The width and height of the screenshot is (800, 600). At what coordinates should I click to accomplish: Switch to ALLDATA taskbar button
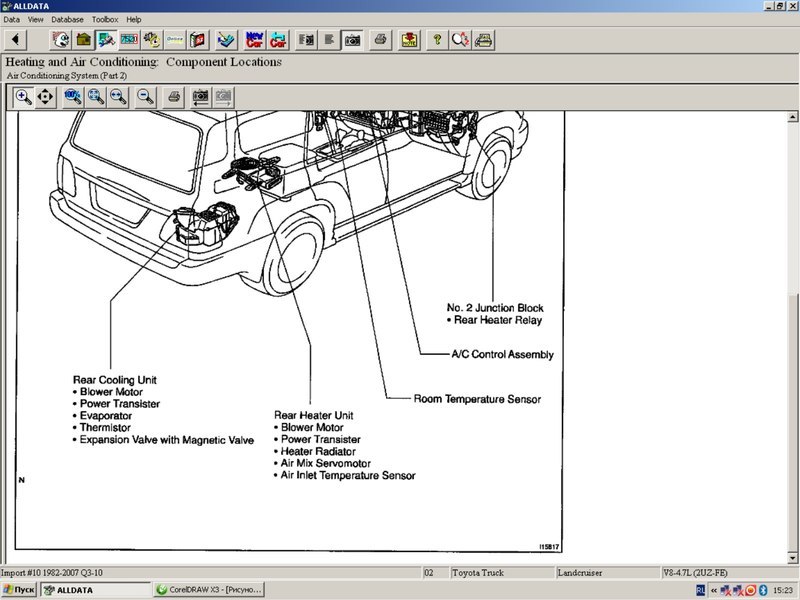(95, 590)
